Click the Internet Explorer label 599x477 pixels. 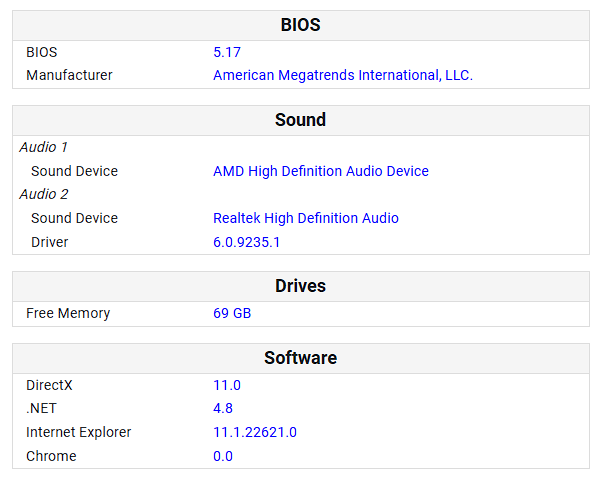pyautogui.click(x=79, y=432)
